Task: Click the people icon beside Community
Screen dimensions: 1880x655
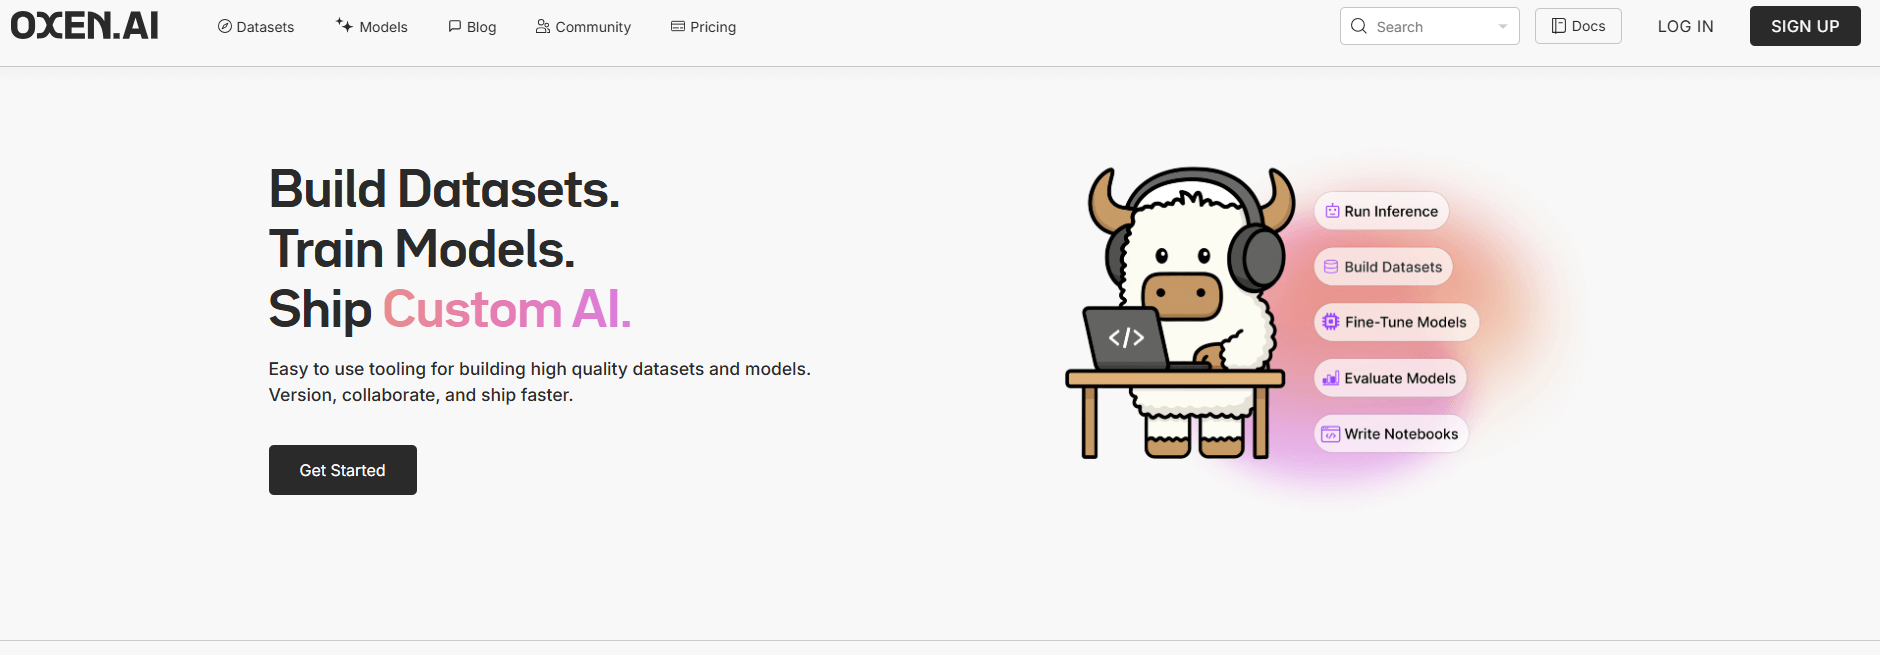Action: point(543,26)
